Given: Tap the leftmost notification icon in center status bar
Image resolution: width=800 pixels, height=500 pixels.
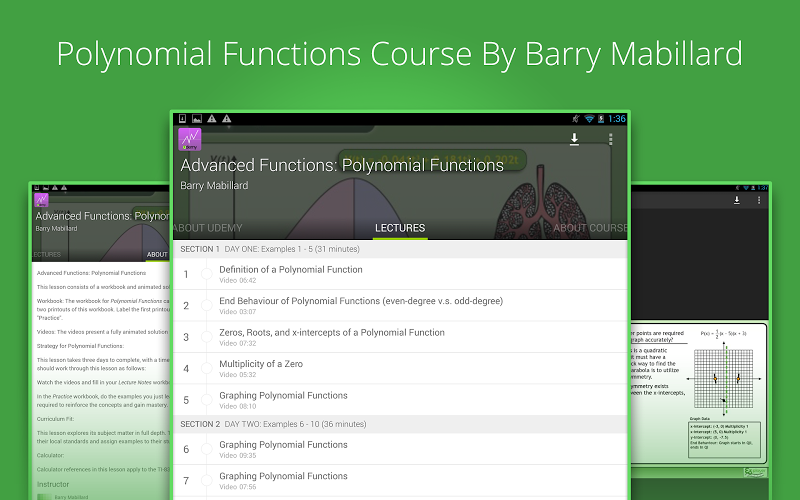Looking at the screenshot, I should tap(182, 119).
